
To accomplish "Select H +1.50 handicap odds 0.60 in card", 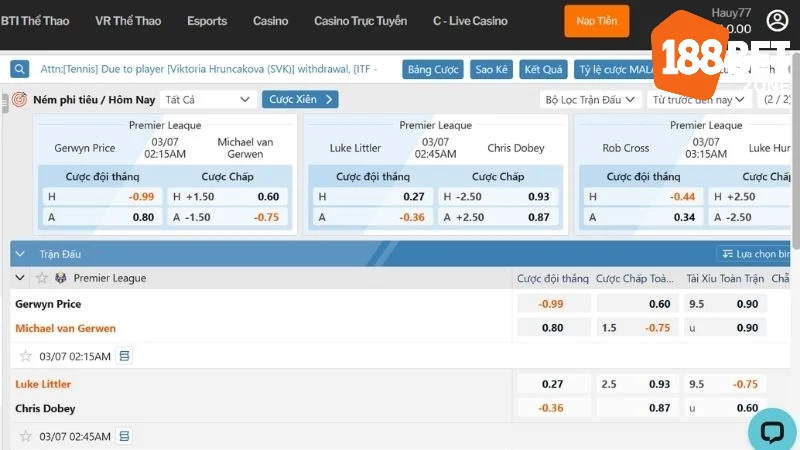I will coord(227,196).
